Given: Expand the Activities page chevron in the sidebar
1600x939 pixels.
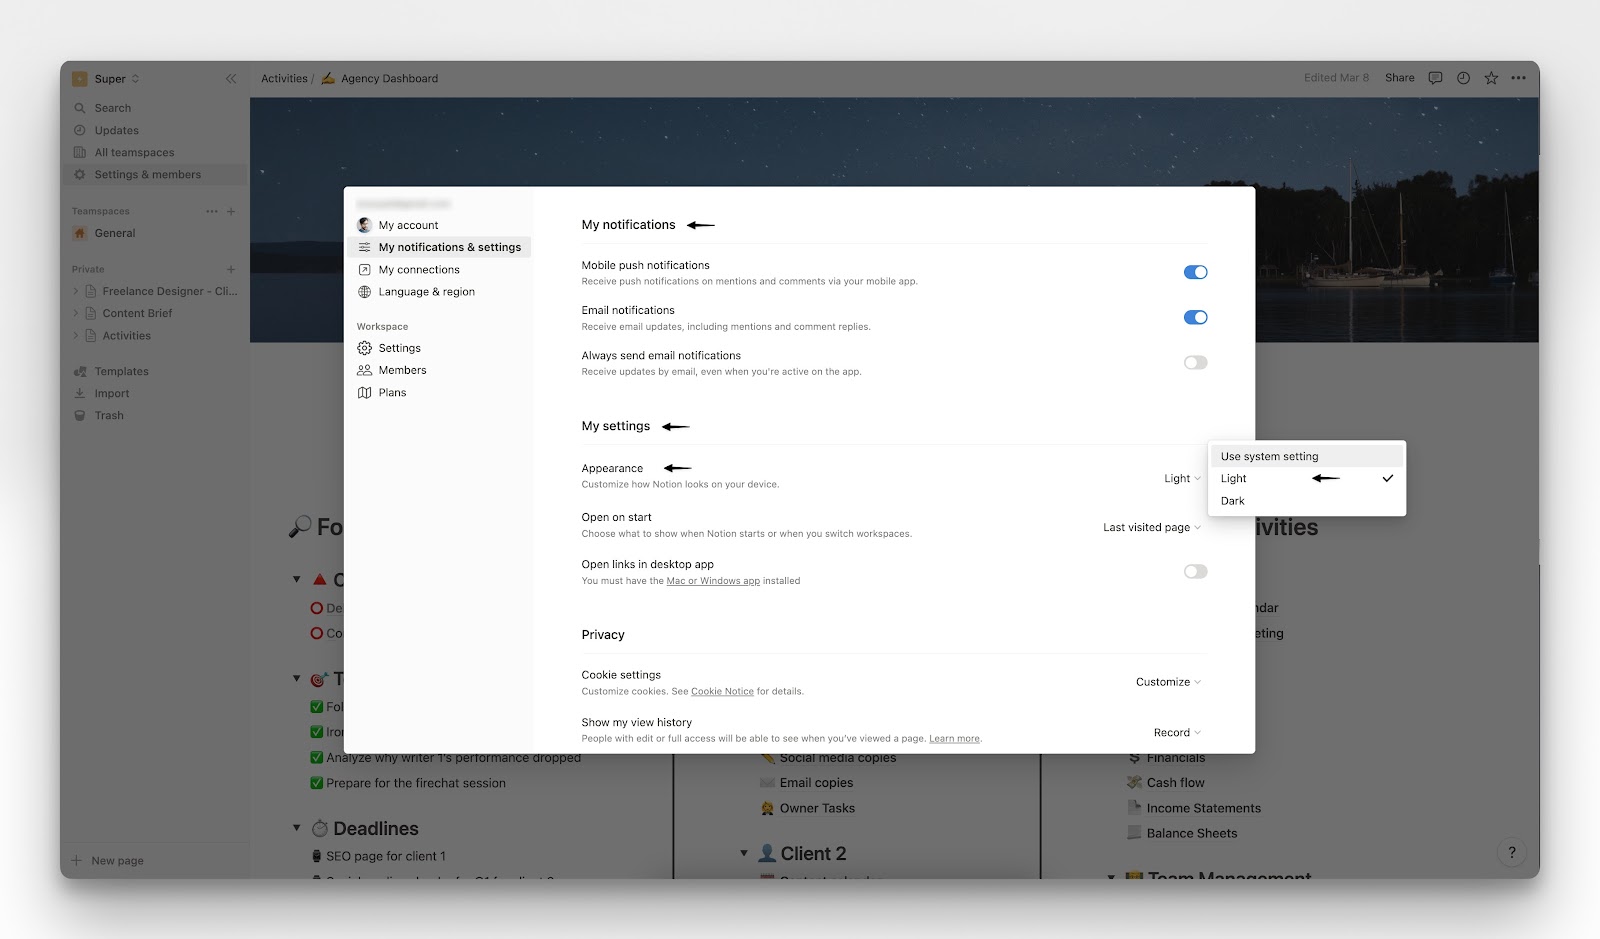Looking at the screenshot, I should (x=76, y=335).
